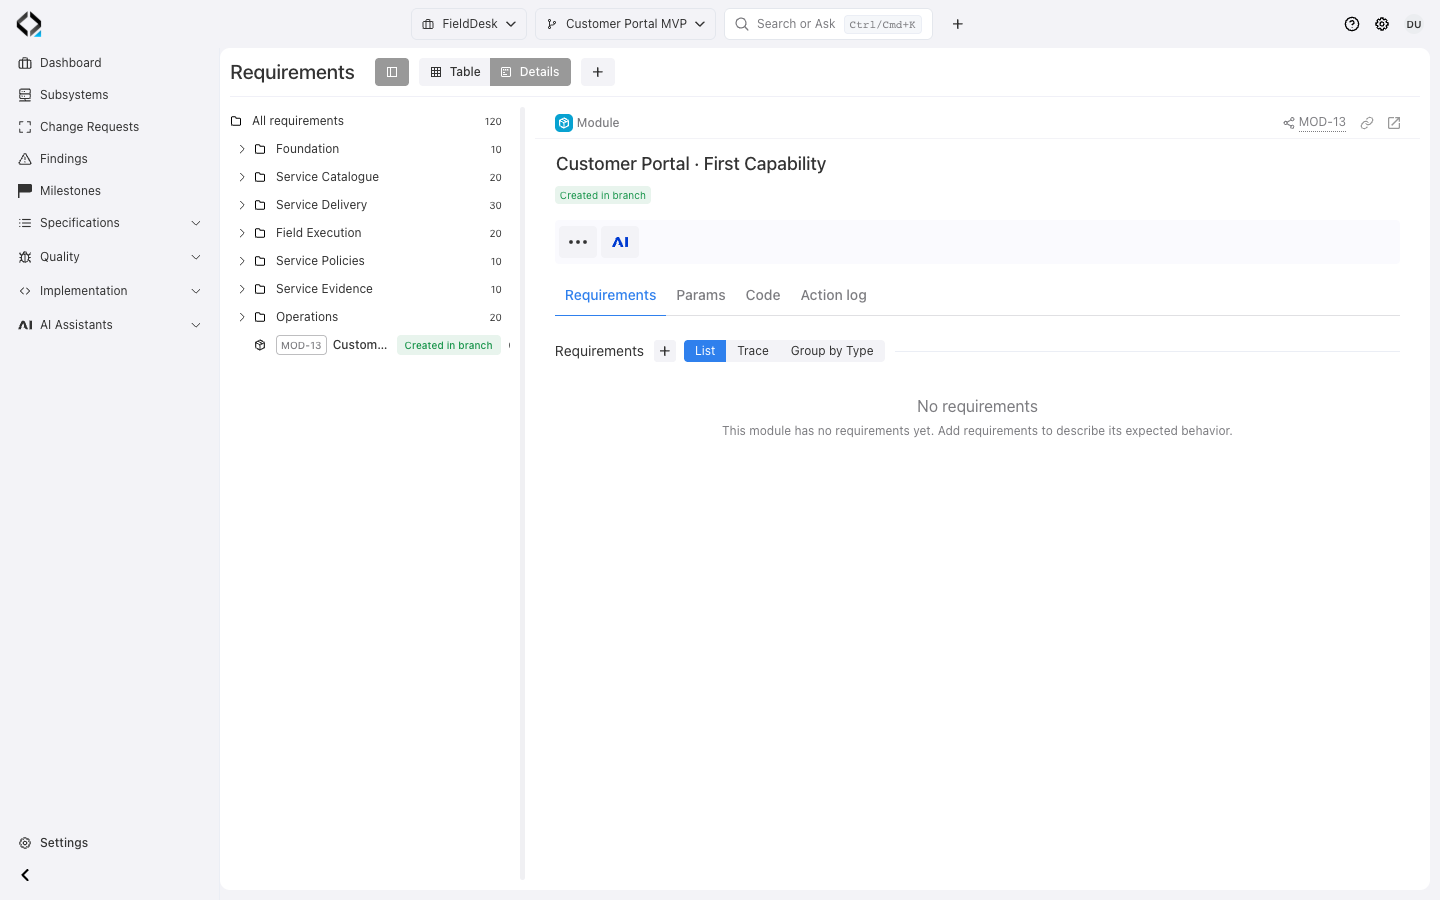Expand the Foundation folder chevron
Image resolution: width=1440 pixels, height=900 pixels.
242,149
